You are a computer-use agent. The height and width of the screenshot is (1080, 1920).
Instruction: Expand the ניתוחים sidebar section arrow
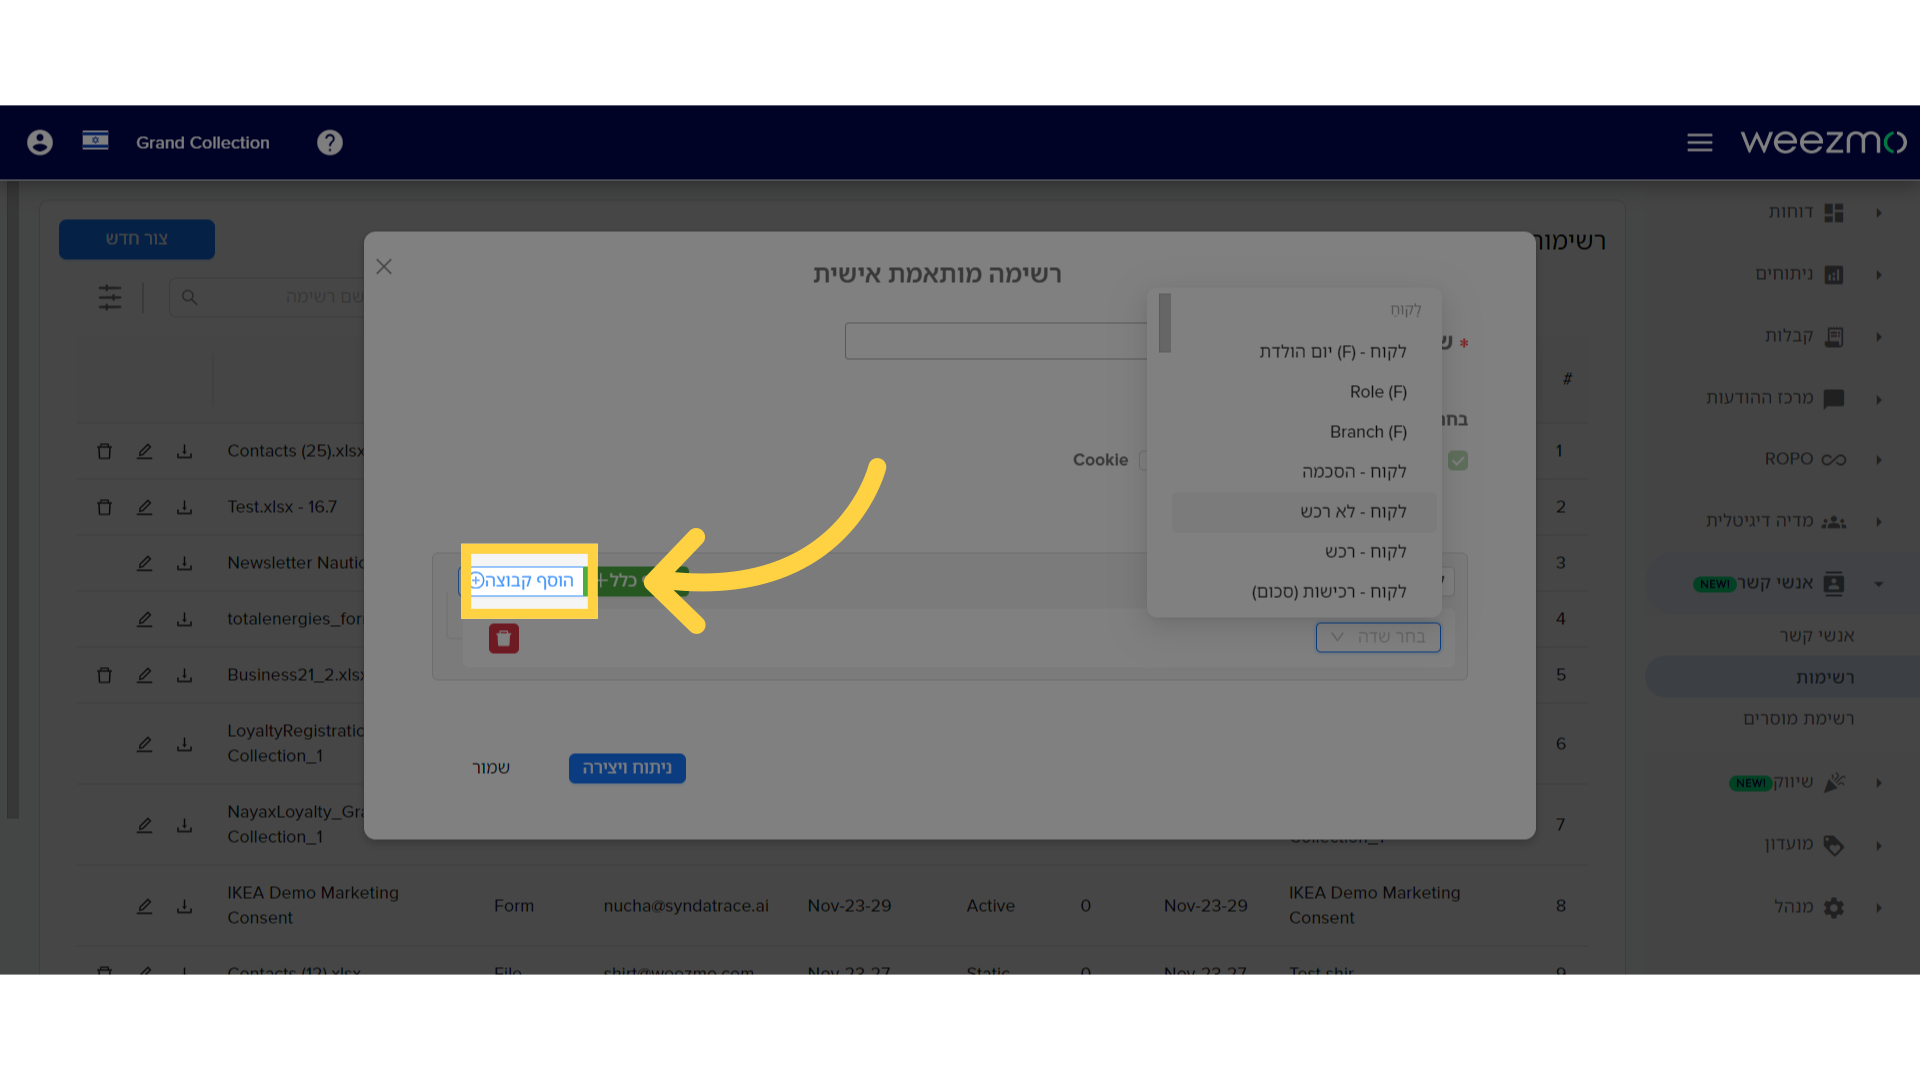tap(1879, 274)
